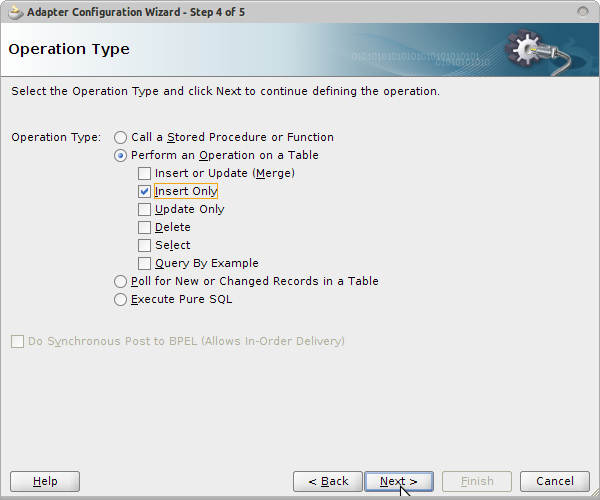Click Do Synchronous Post to BPEL checkbox
The height and width of the screenshot is (500, 600).
(x=17, y=341)
